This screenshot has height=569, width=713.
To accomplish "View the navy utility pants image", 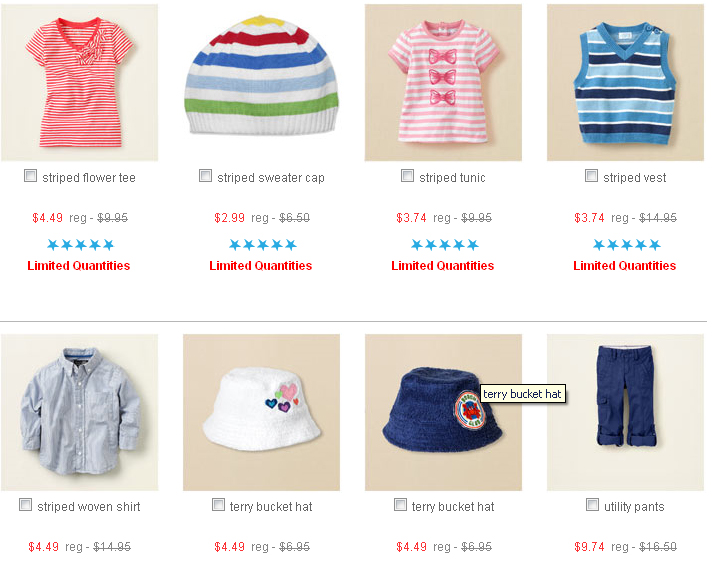I will click(625, 413).
